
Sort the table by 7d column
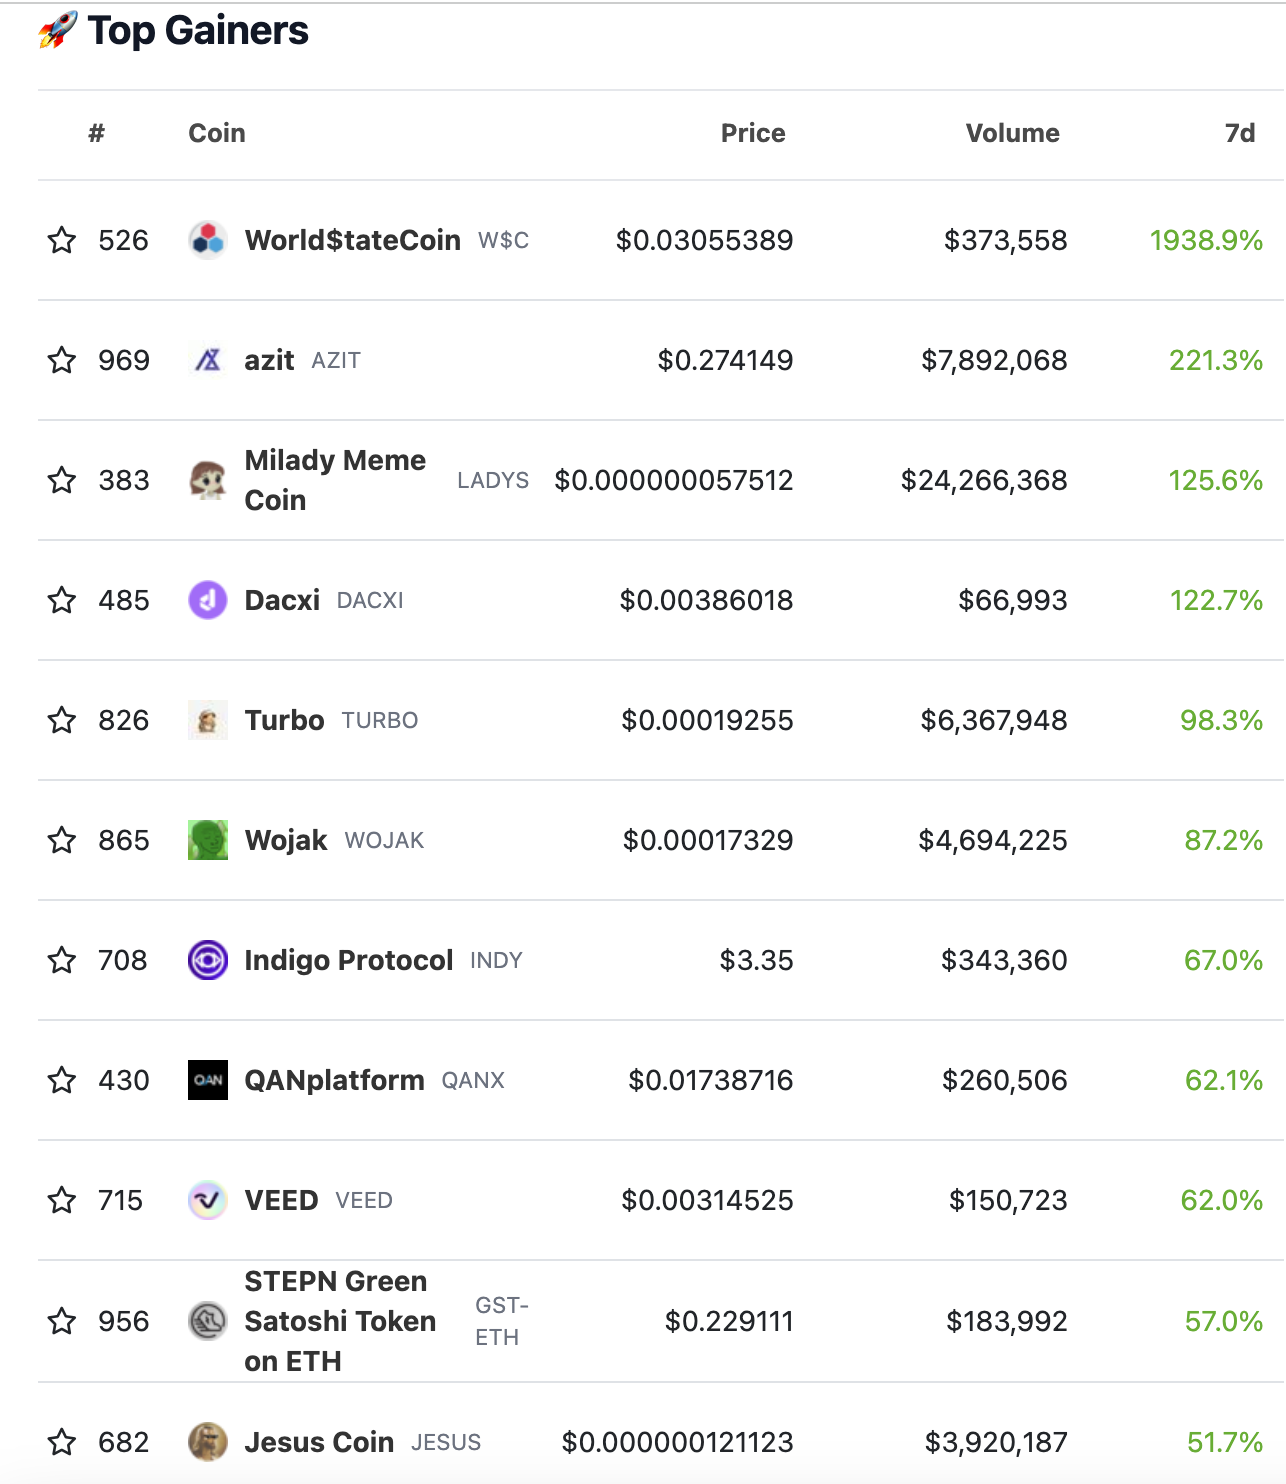[x=1240, y=133]
